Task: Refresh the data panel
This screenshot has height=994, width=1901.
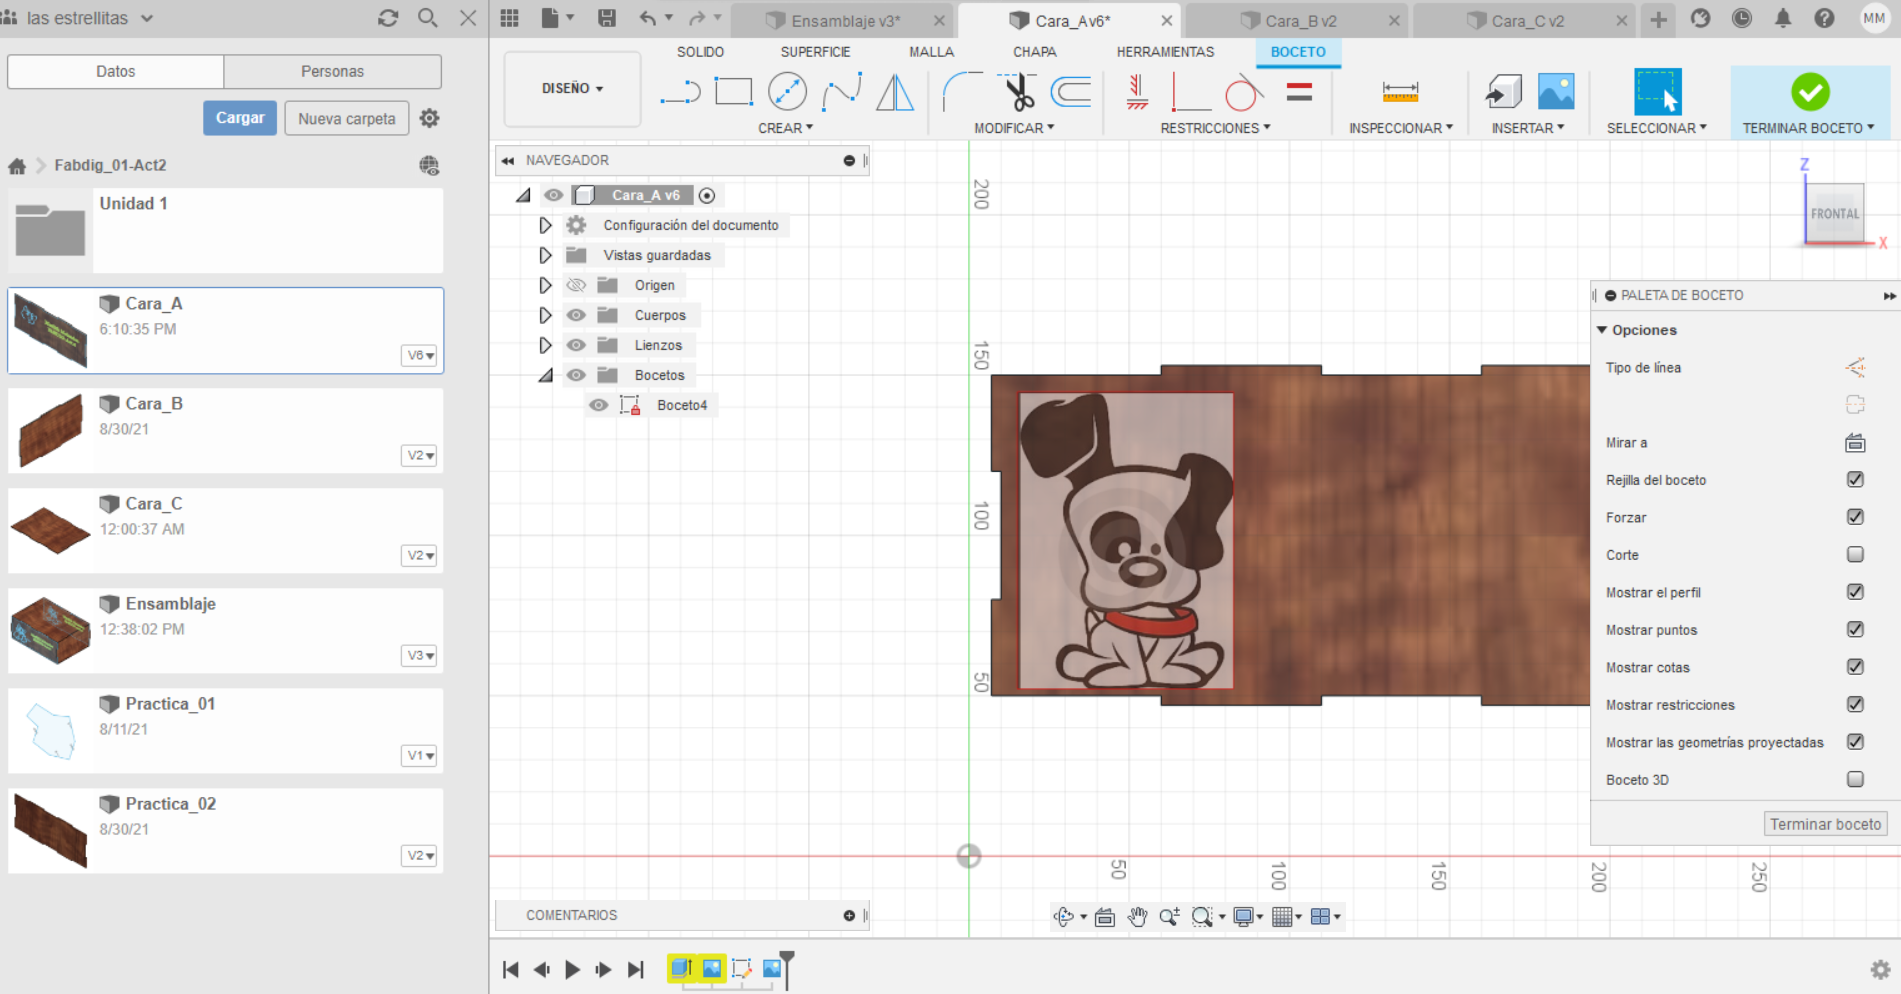Action: pos(388,18)
